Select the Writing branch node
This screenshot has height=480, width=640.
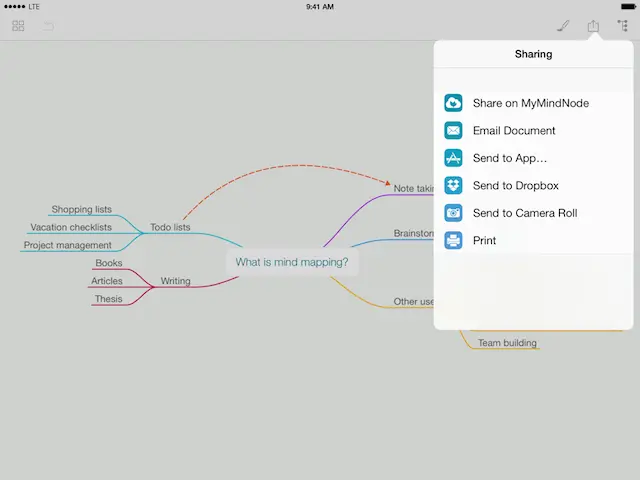[175, 281]
